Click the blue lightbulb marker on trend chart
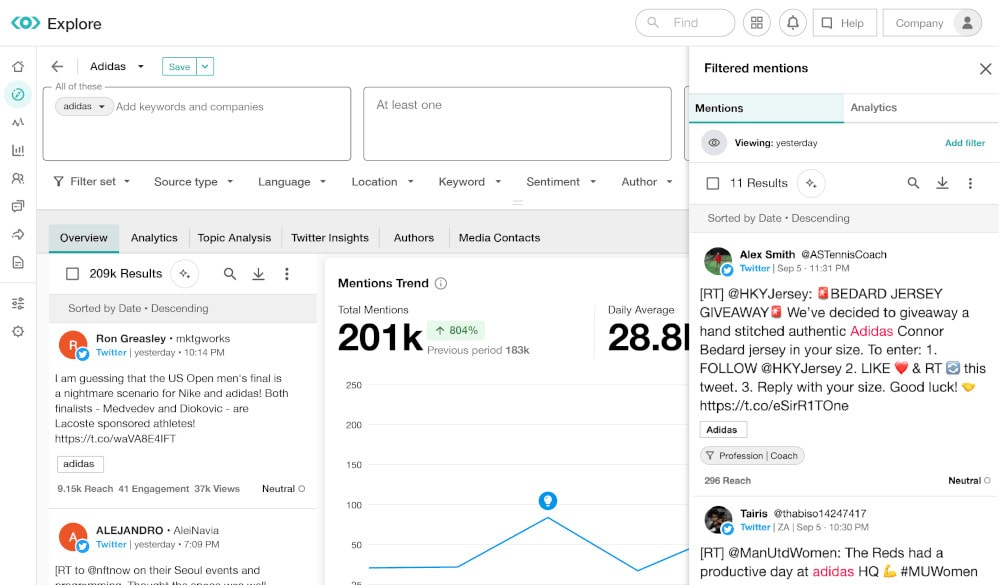Screen dimensions: 1001x585 point(548,501)
